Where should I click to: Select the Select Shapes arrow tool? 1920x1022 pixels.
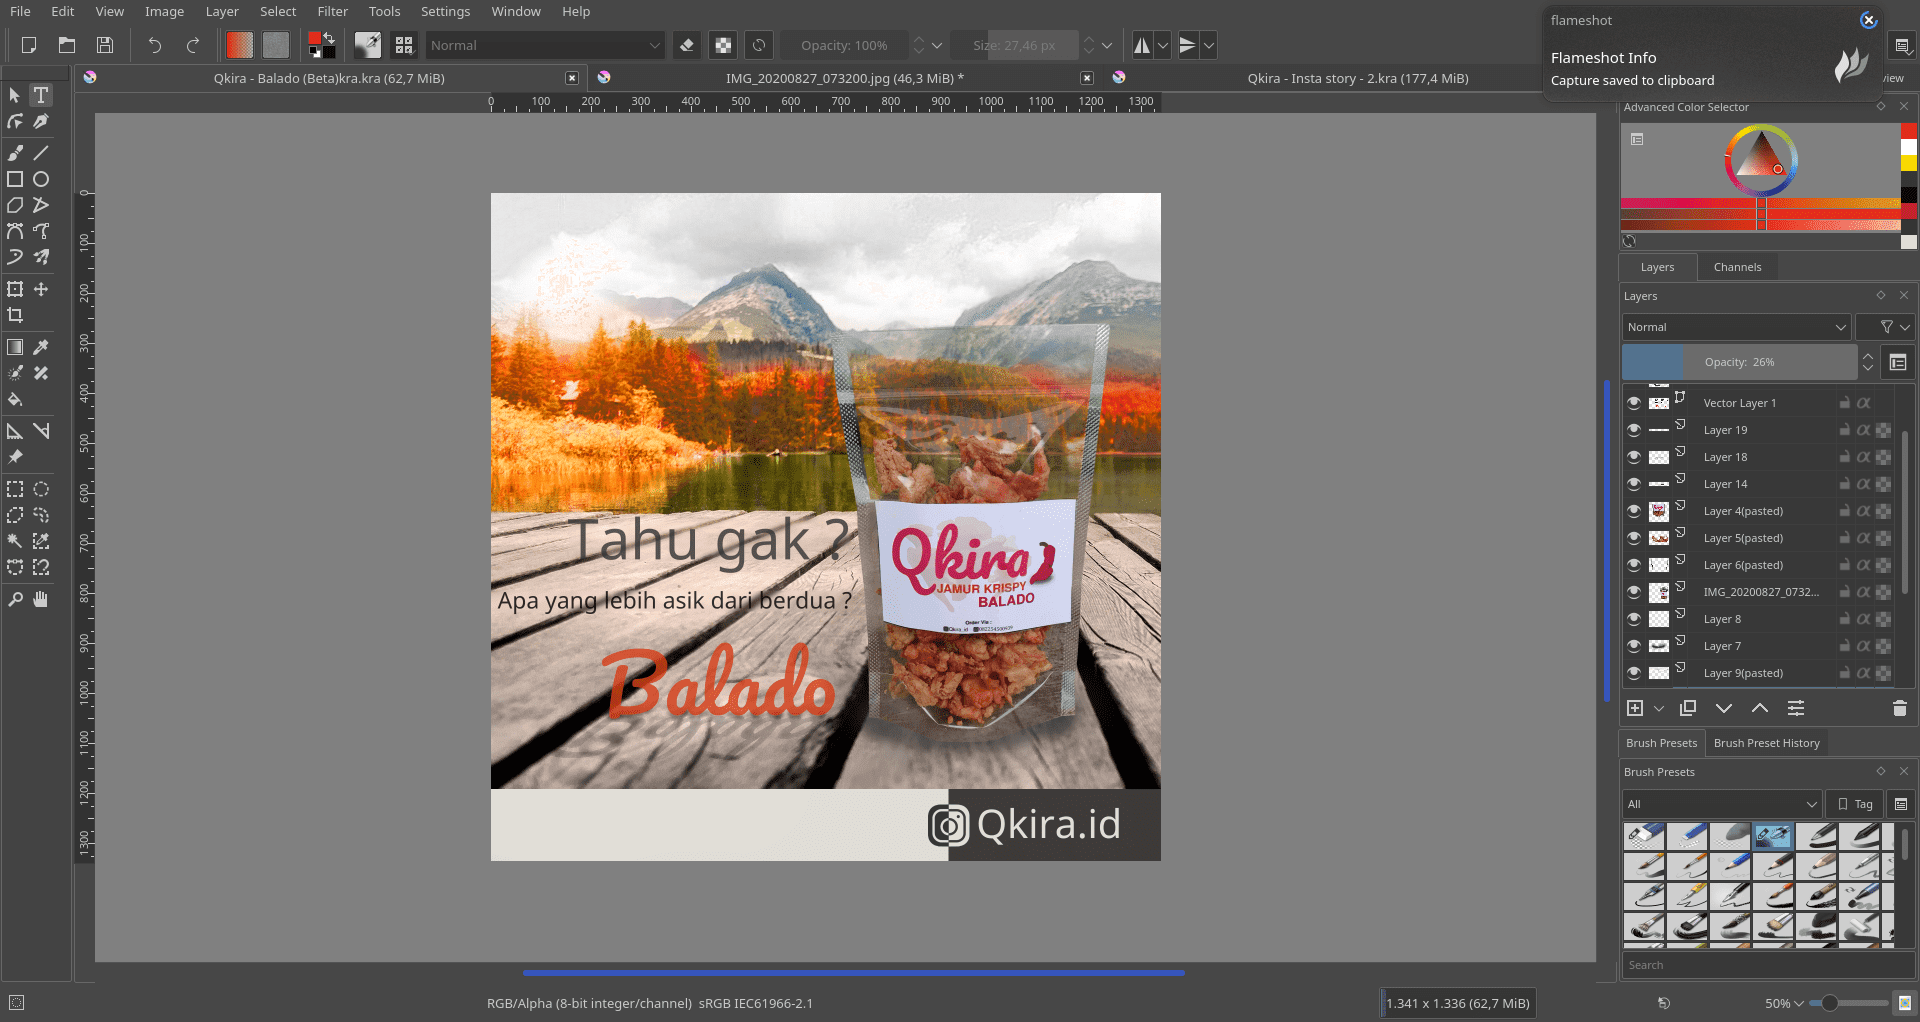click(15, 95)
